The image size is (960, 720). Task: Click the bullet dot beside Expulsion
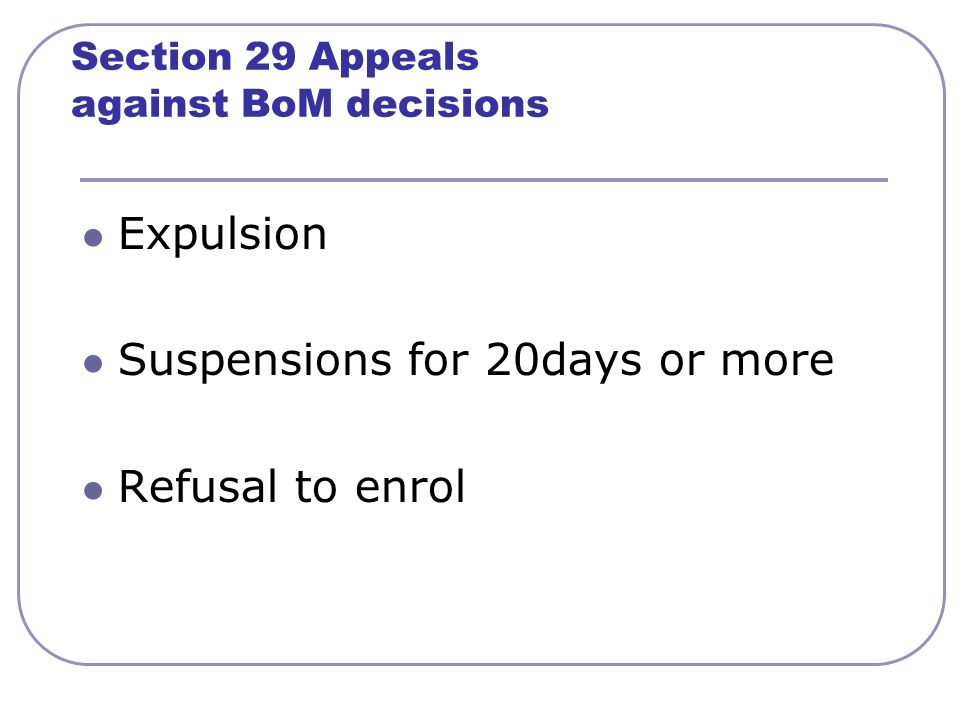click(x=93, y=238)
